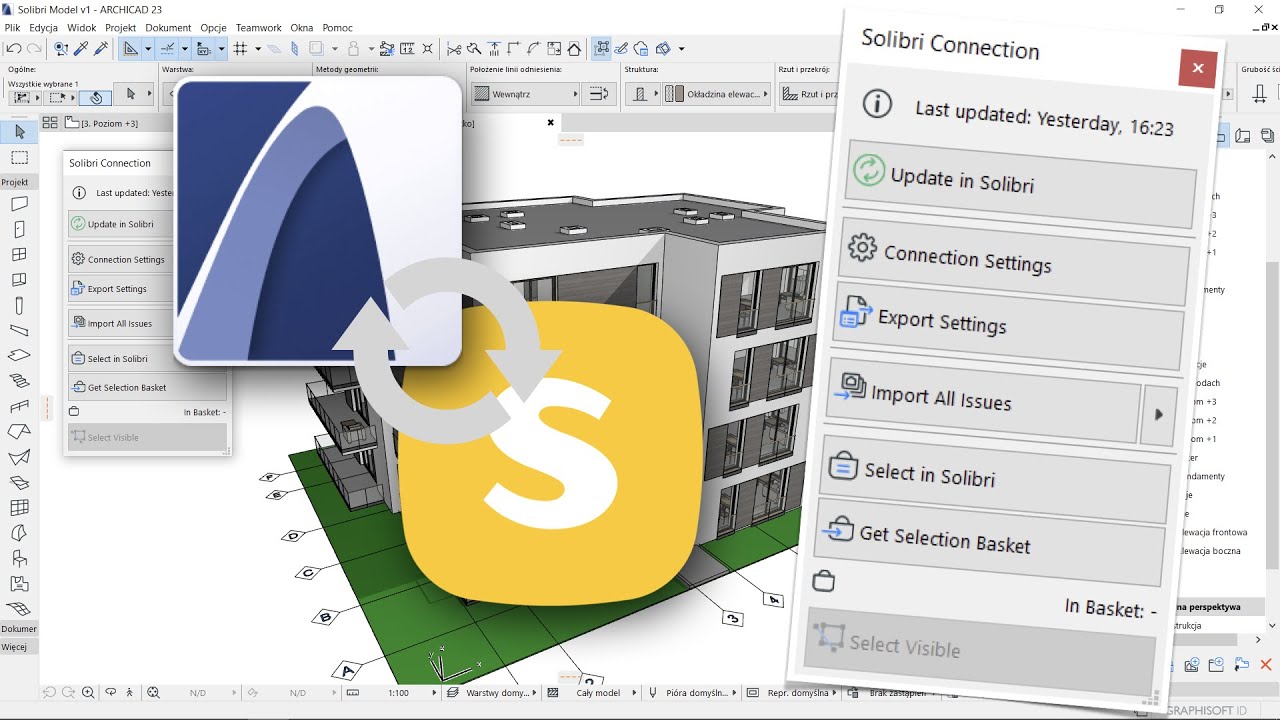1280x720 pixels.
Task: Click Connection Settings in small panel
Action: (119, 259)
